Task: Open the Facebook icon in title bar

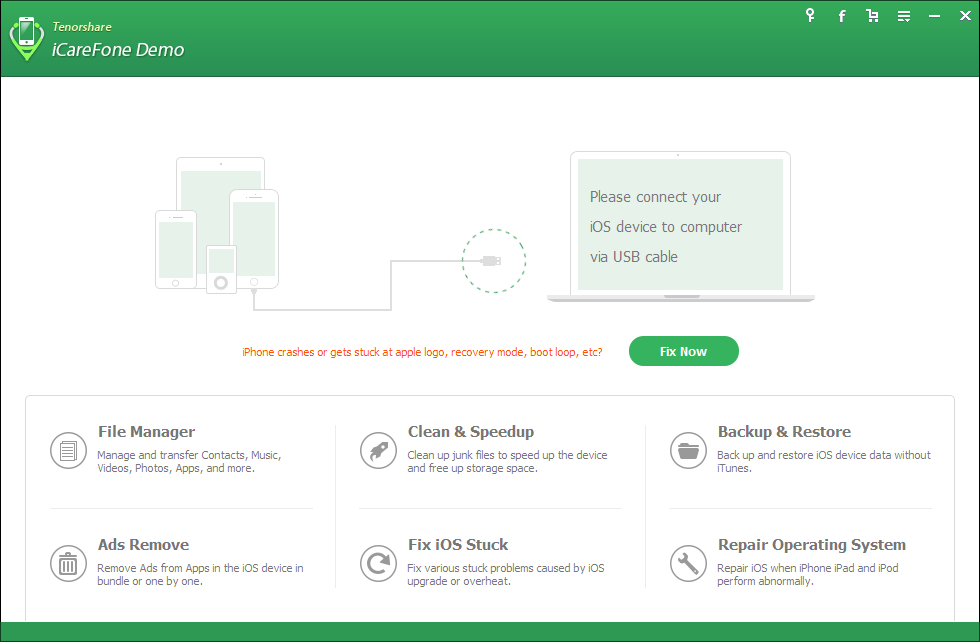Action: coord(841,16)
